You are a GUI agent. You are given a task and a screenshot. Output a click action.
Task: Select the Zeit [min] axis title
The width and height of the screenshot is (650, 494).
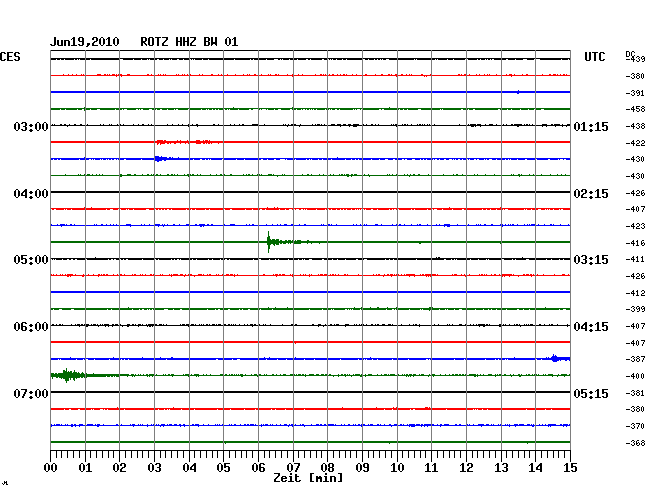[308, 478]
